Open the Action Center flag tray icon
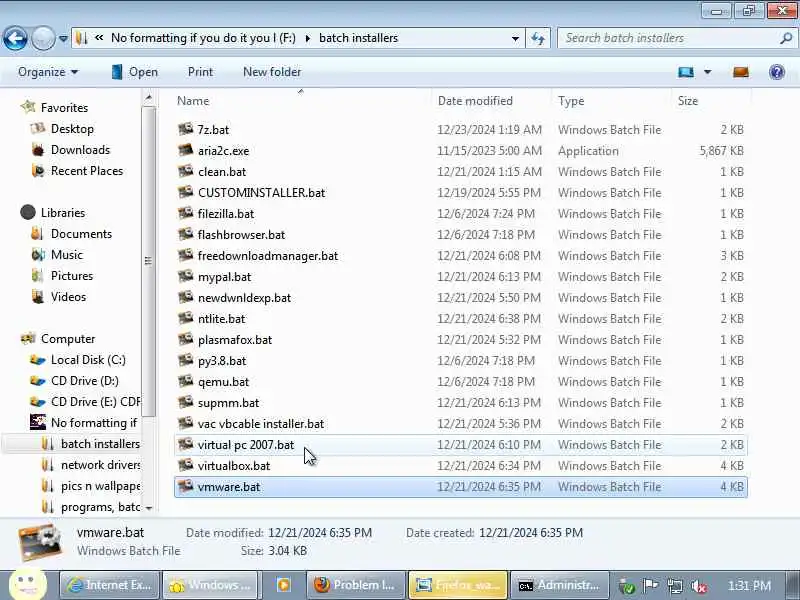 (x=651, y=586)
